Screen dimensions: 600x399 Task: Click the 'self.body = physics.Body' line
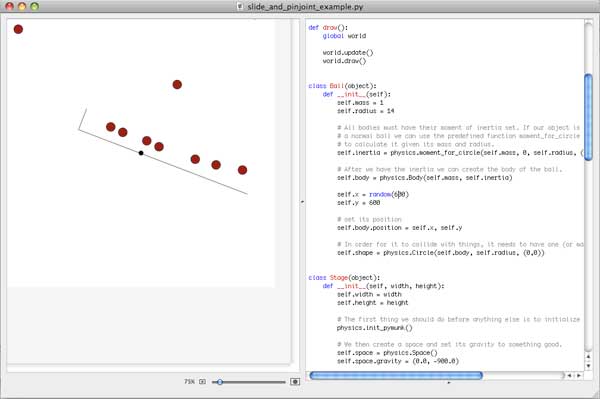pos(424,178)
